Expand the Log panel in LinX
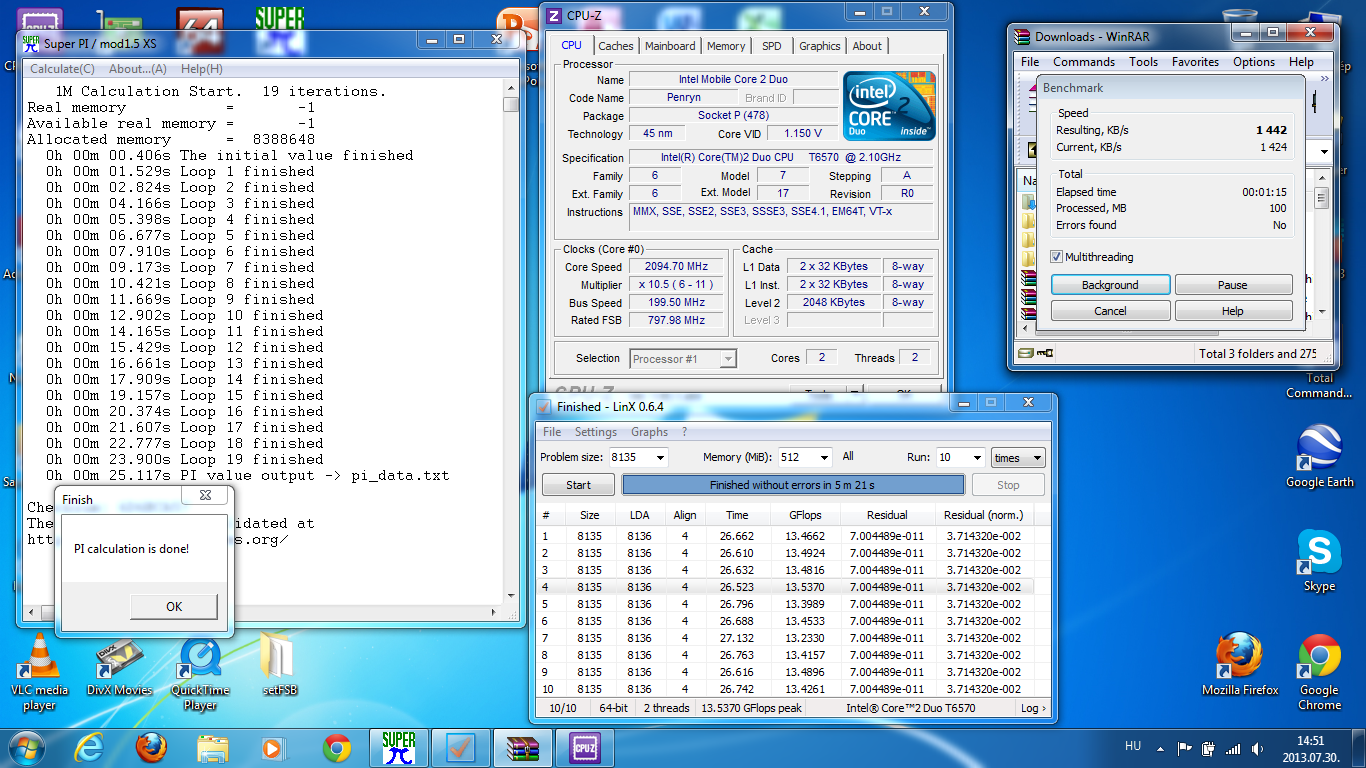 [1034, 708]
